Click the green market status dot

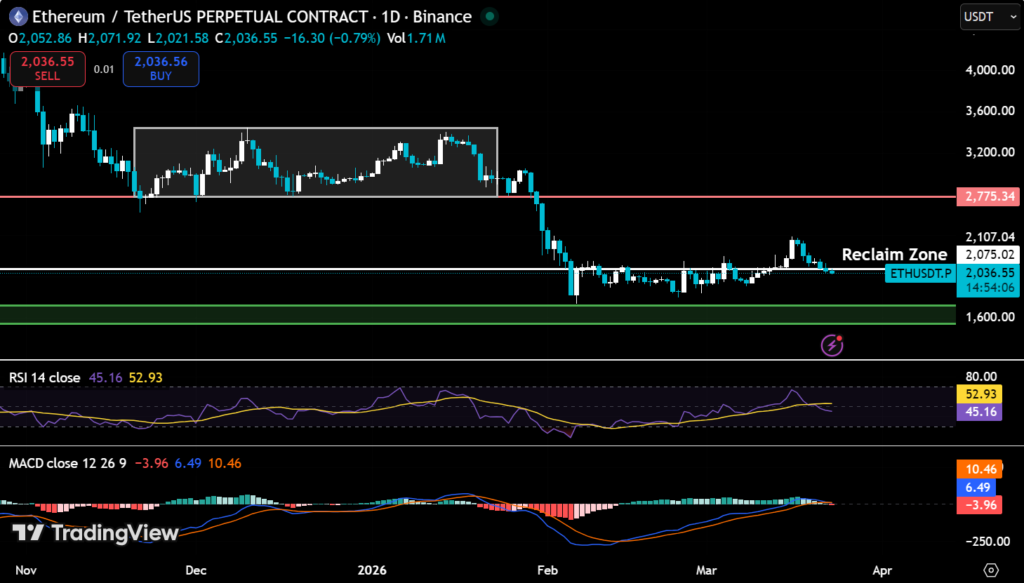[x=489, y=16]
